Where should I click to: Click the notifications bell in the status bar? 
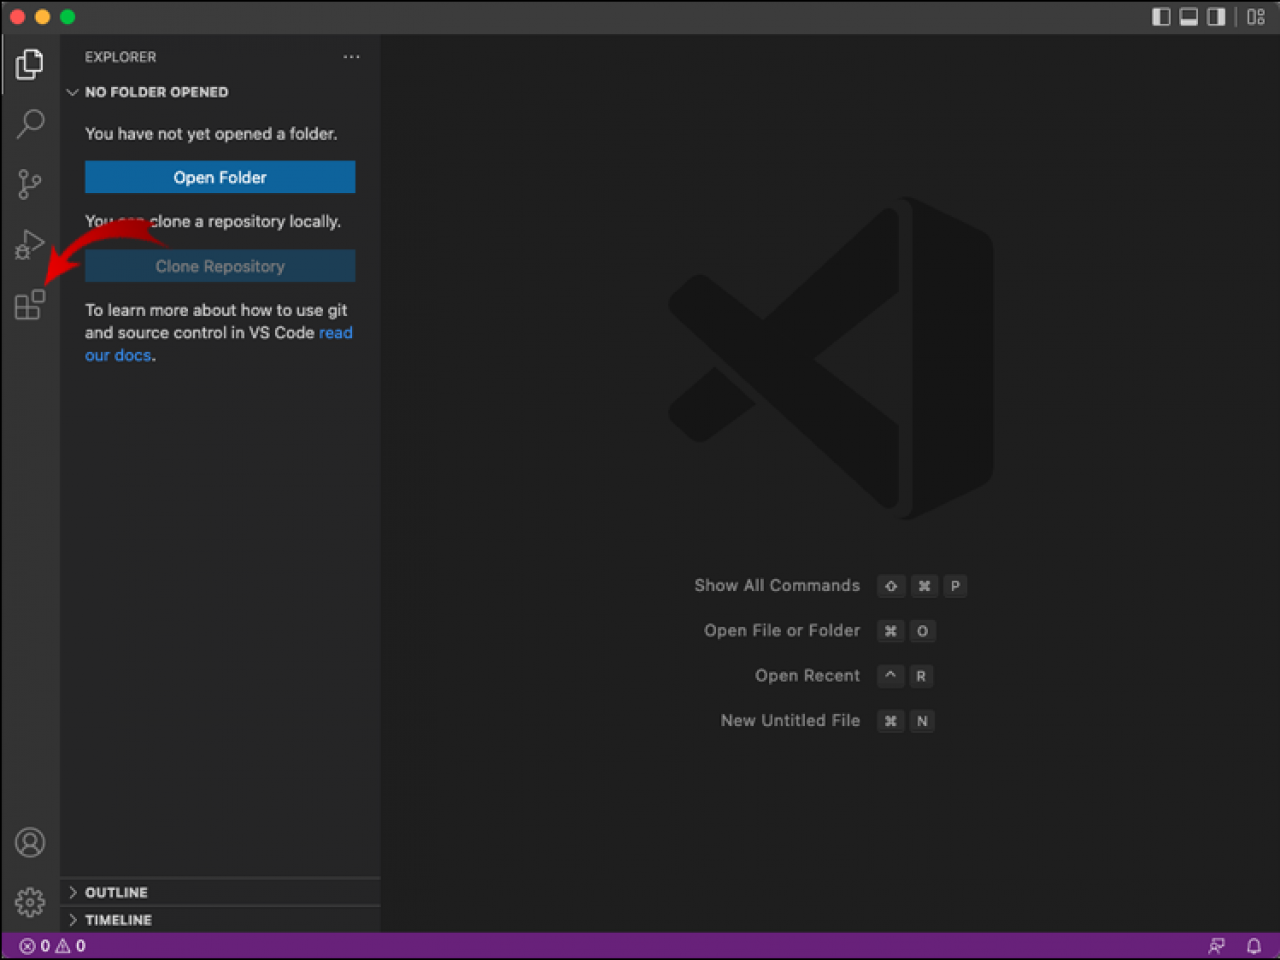click(x=1253, y=945)
